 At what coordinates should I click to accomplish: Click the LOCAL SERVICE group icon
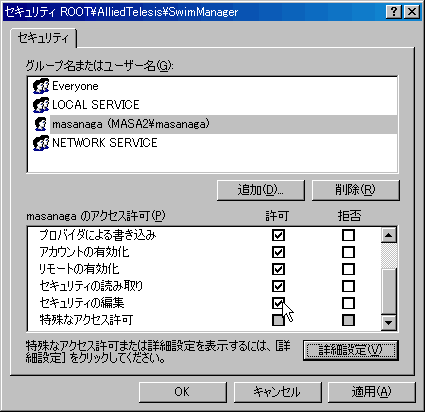click(x=41, y=105)
